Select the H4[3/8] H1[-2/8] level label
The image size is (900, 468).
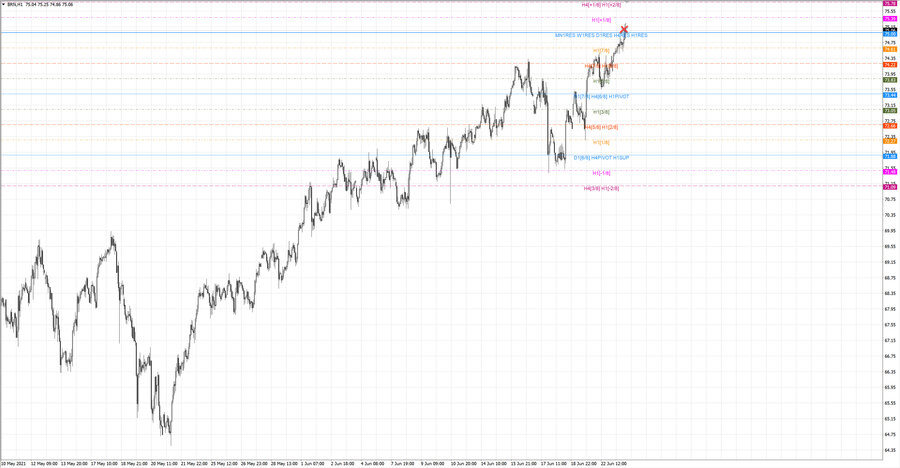click(x=601, y=188)
